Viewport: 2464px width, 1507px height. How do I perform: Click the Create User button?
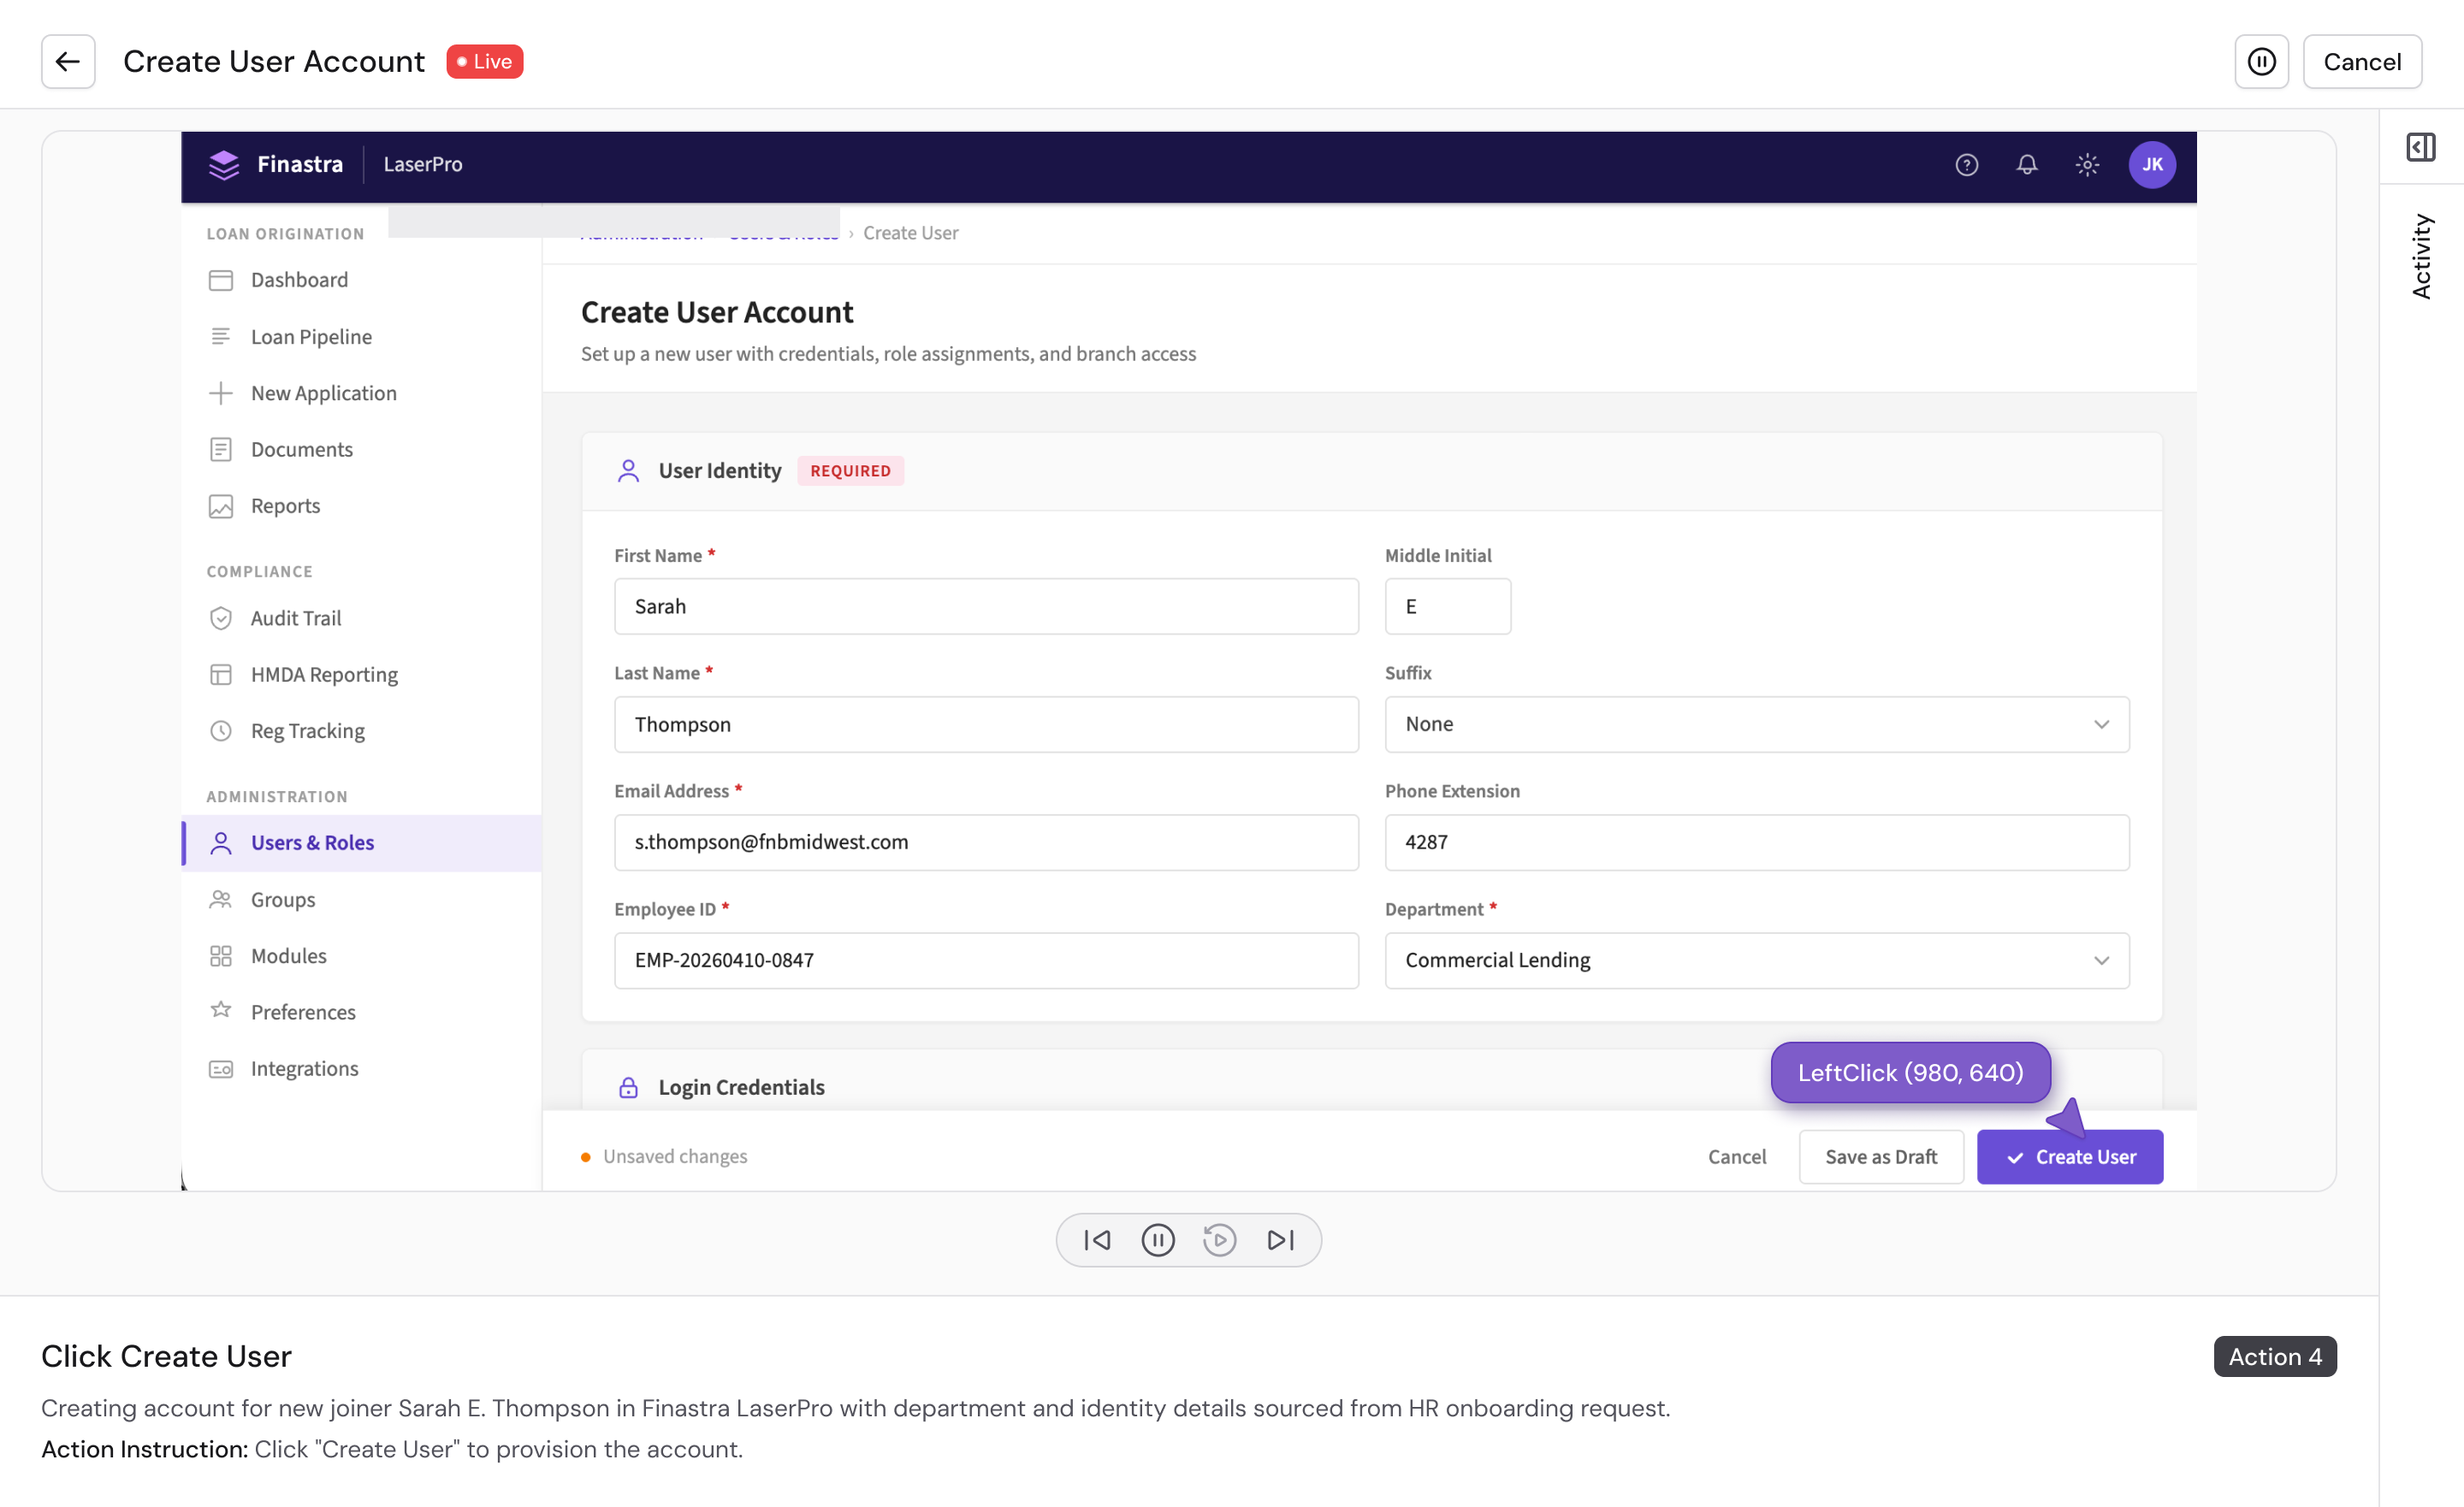coord(2069,1156)
